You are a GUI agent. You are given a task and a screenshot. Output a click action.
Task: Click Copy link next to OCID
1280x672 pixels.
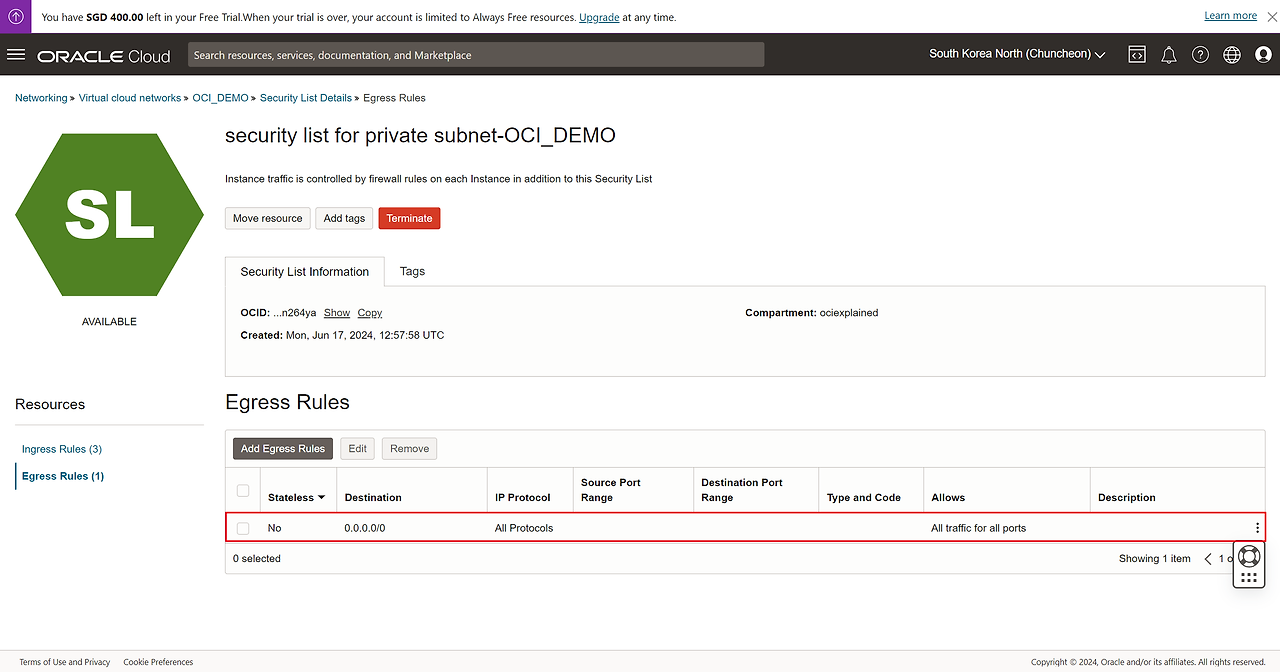(370, 313)
